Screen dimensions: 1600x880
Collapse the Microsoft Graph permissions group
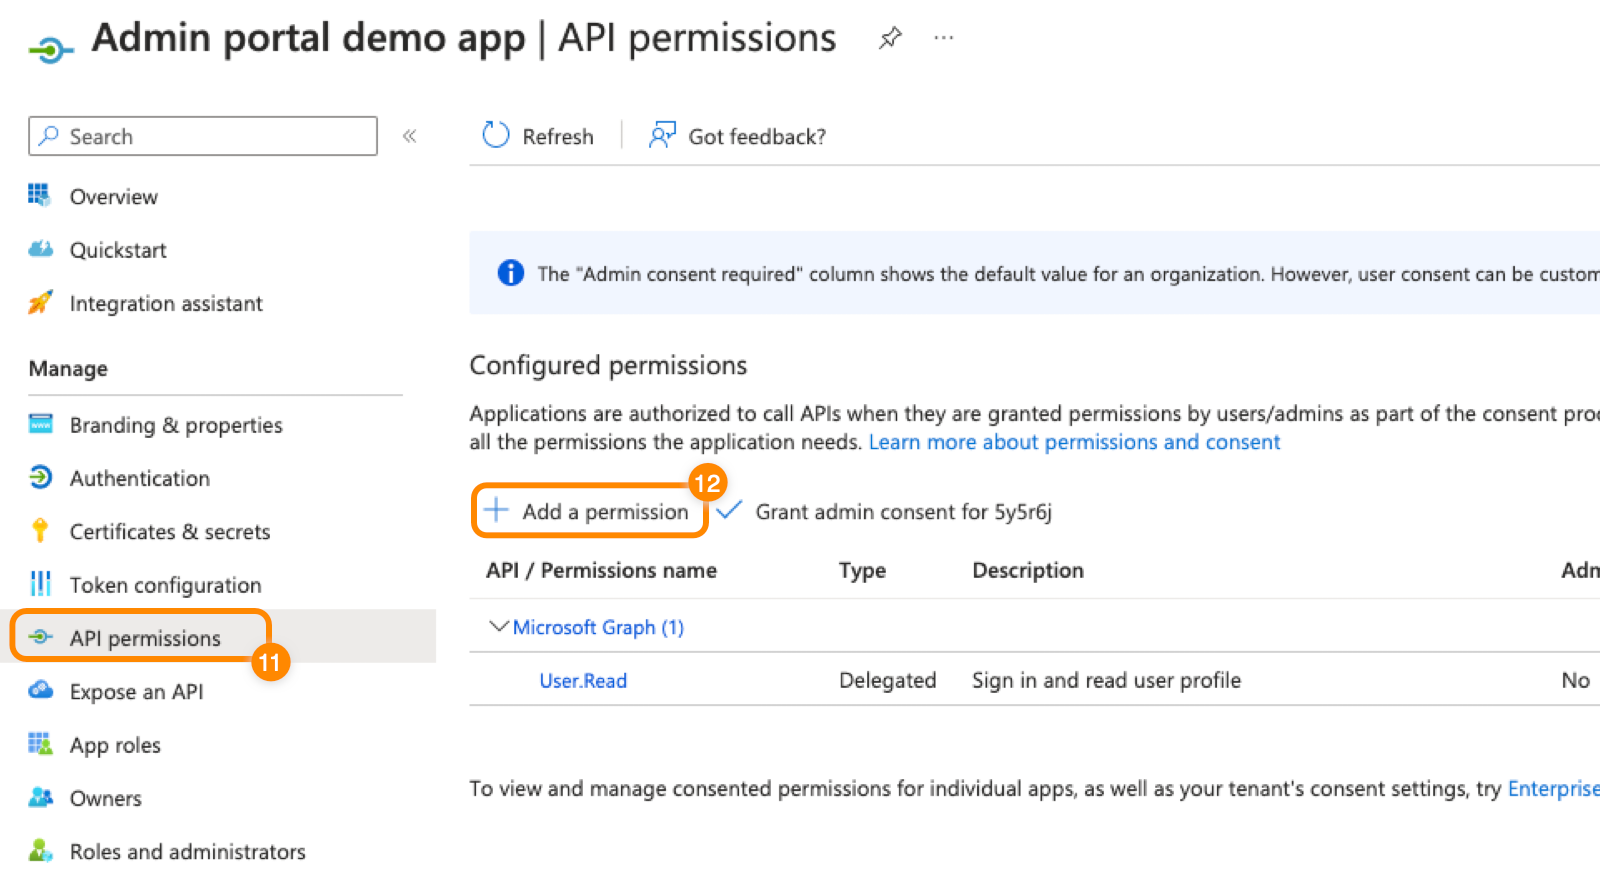[498, 626]
